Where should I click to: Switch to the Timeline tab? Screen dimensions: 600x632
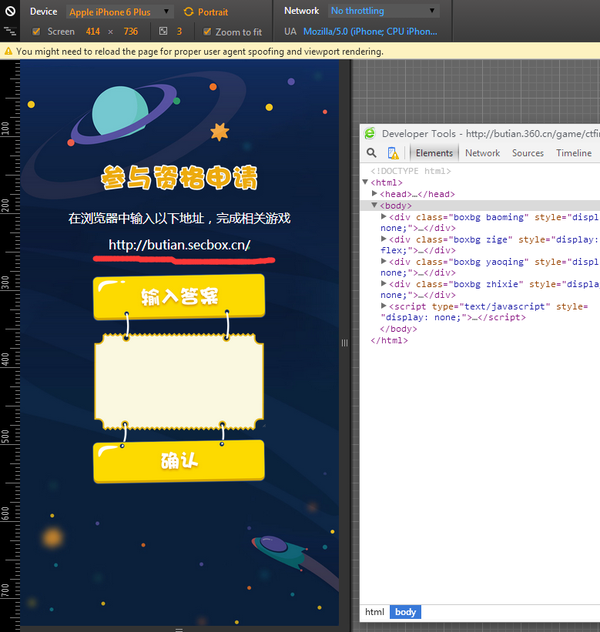tap(574, 153)
